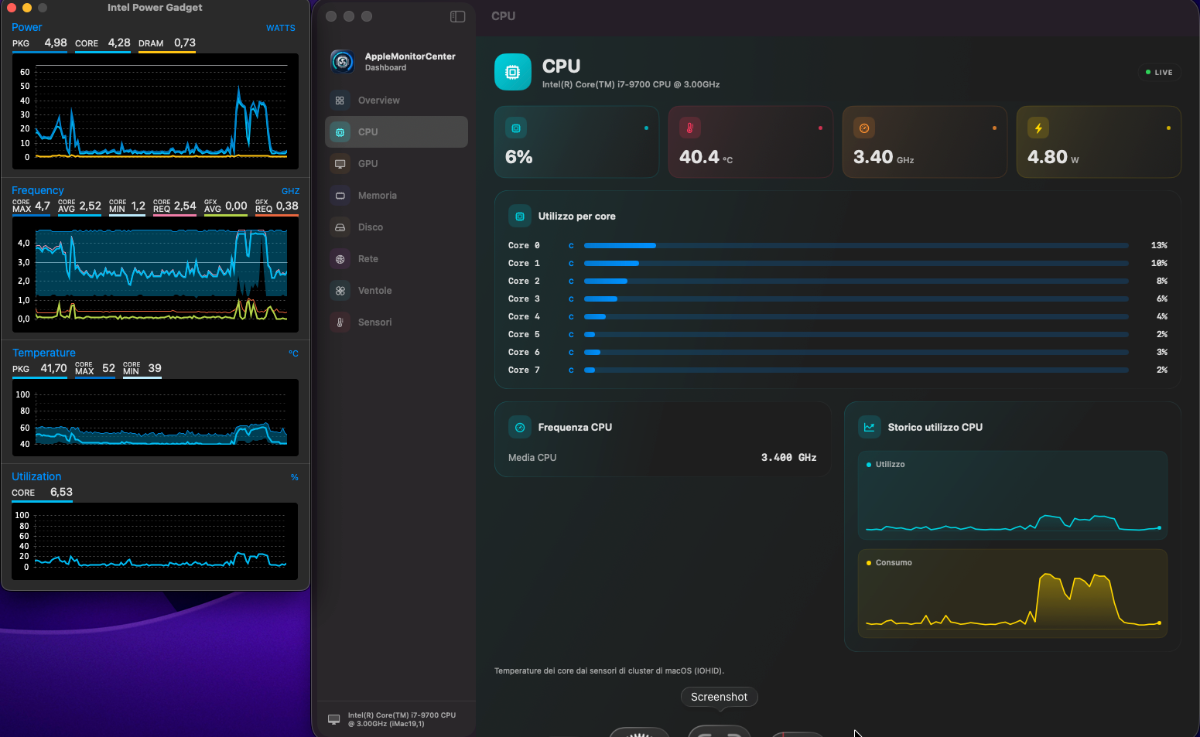This screenshot has height=737, width=1200.
Task: Click the frequency card gauge icon
Action: pos(864,128)
